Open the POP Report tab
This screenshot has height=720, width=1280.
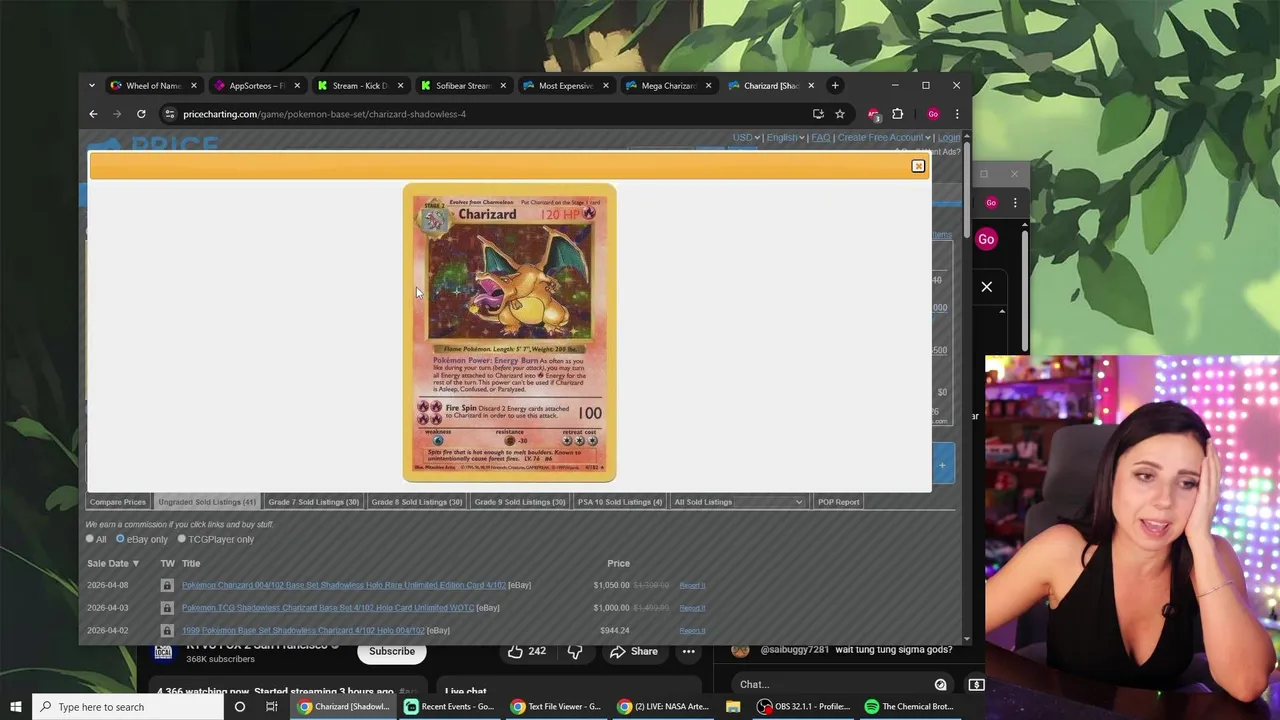click(838, 502)
